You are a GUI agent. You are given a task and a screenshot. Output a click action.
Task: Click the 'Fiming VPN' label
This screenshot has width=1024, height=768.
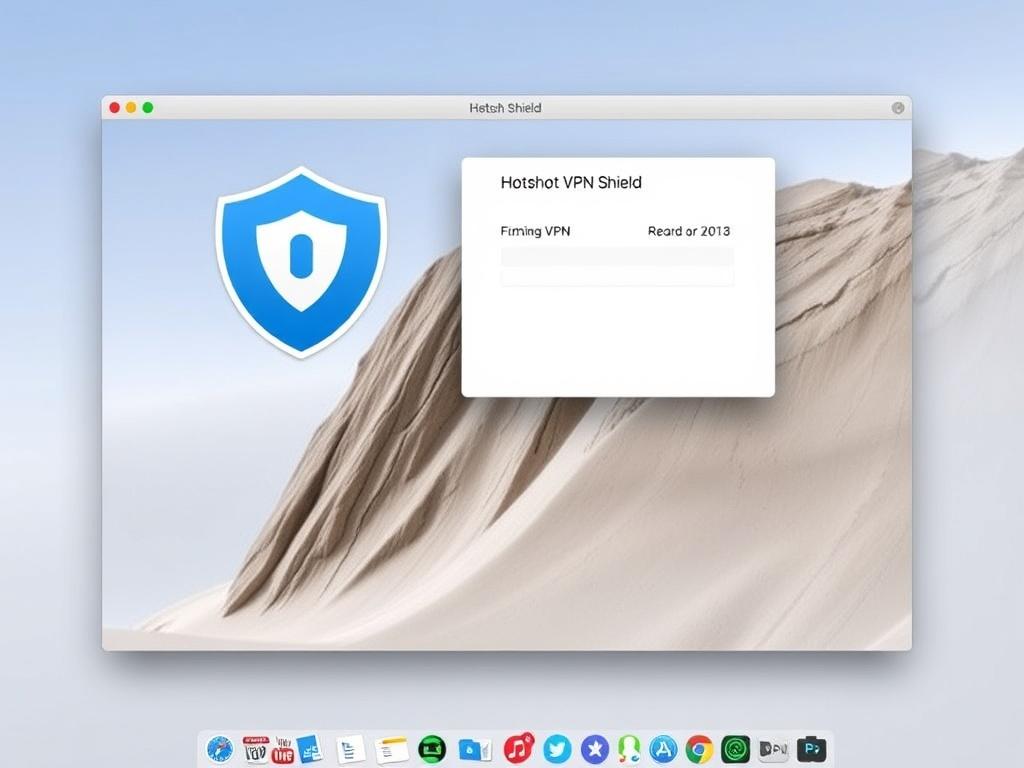pos(535,231)
